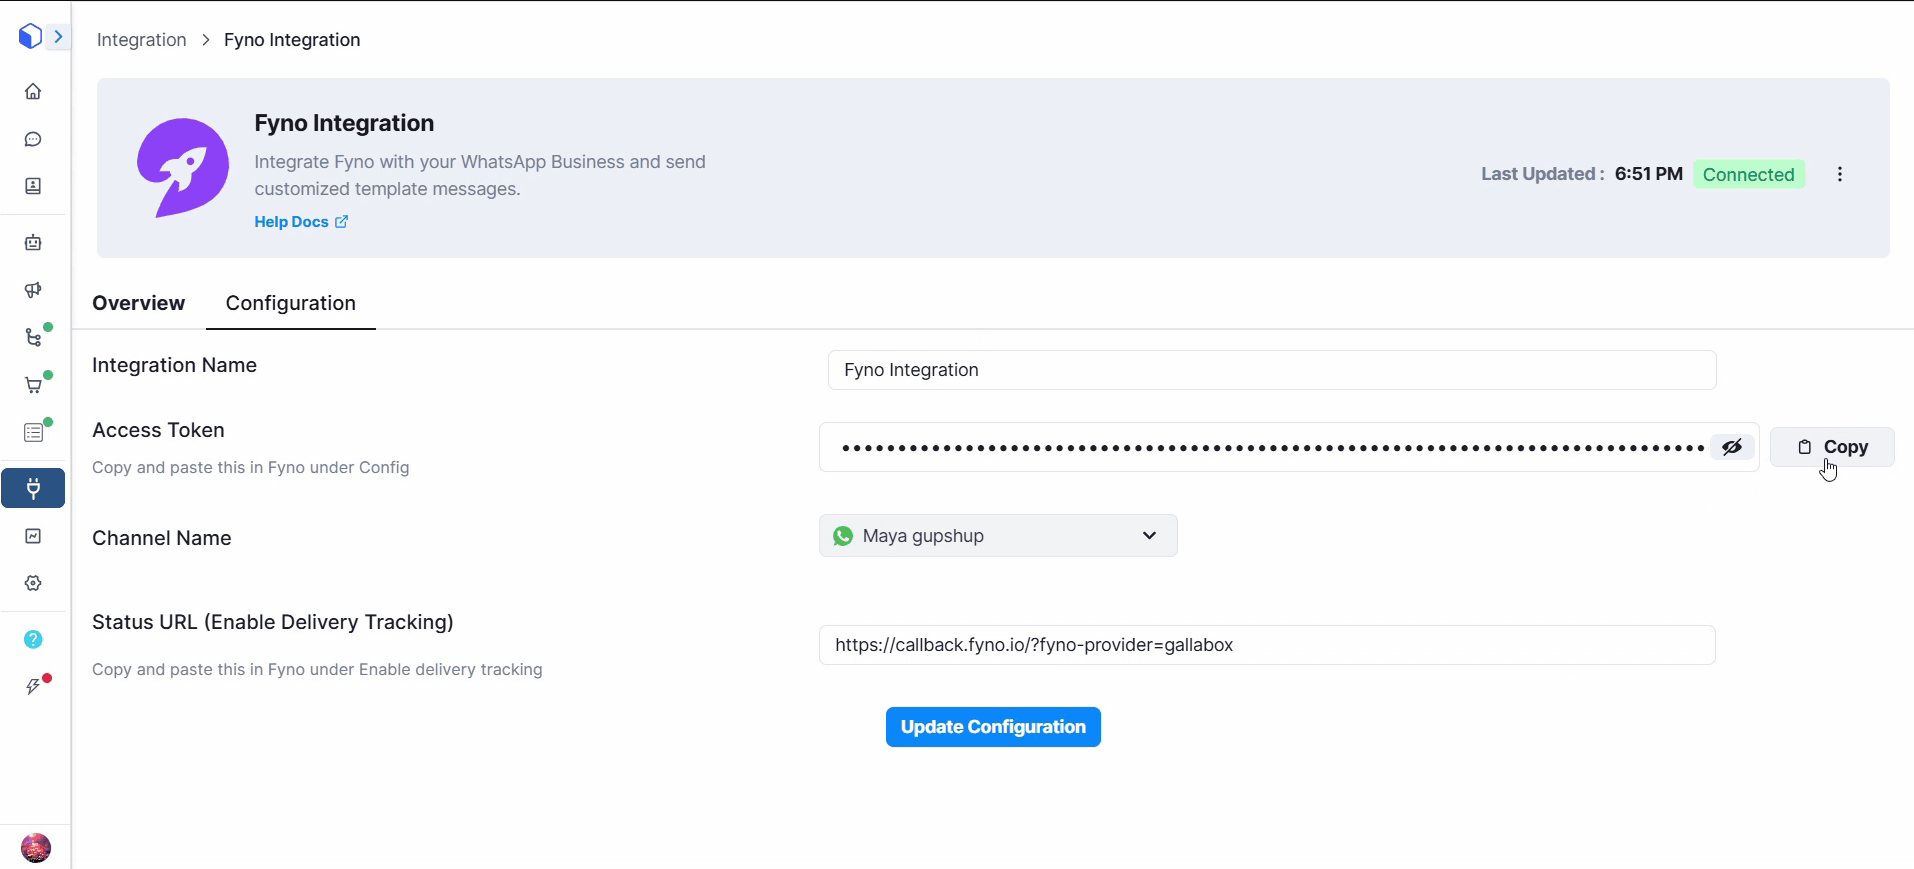Open the contacts icon in sidebar
The image size is (1914, 869).
coord(33,186)
